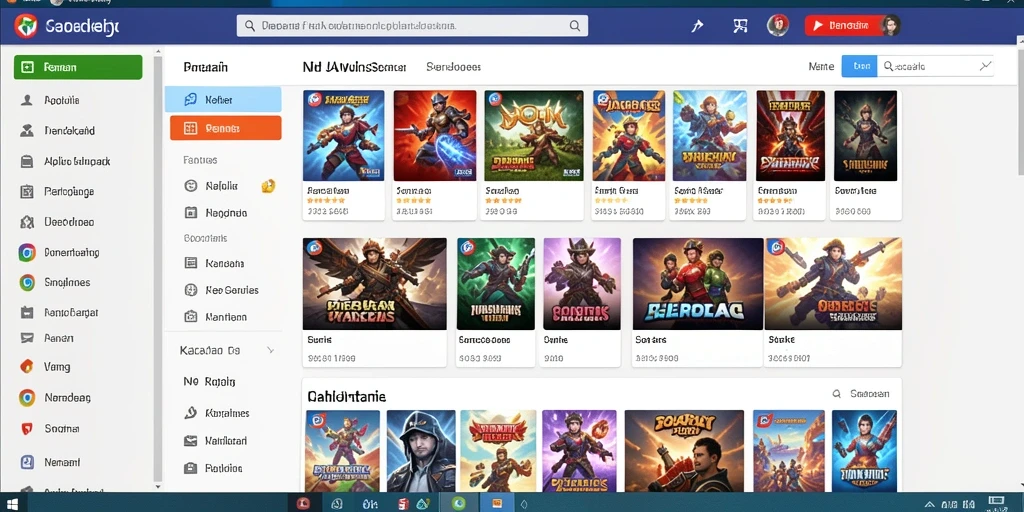Open the Windows Start button
1024x512 pixels.
(x=14, y=504)
